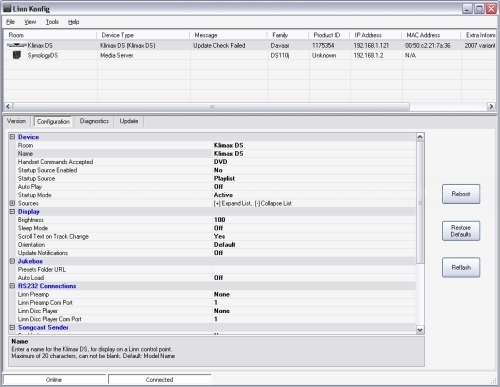Click the Reboot button
The height and width of the screenshot is (387, 500).
[461, 194]
